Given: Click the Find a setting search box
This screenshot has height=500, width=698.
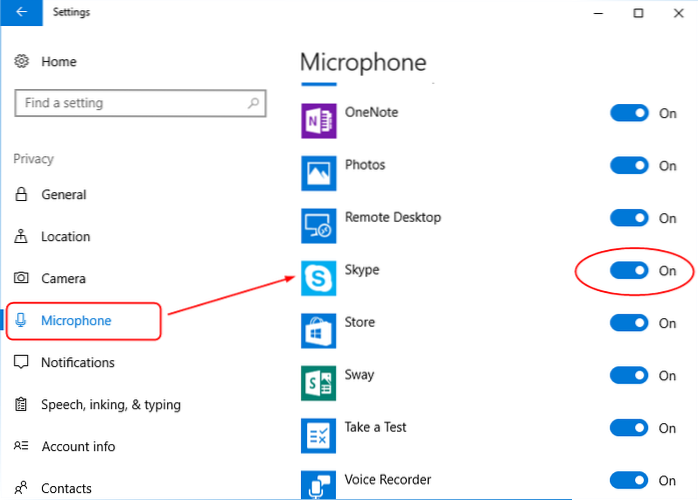Looking at the screenshot, I should click(x=140, y=103).
